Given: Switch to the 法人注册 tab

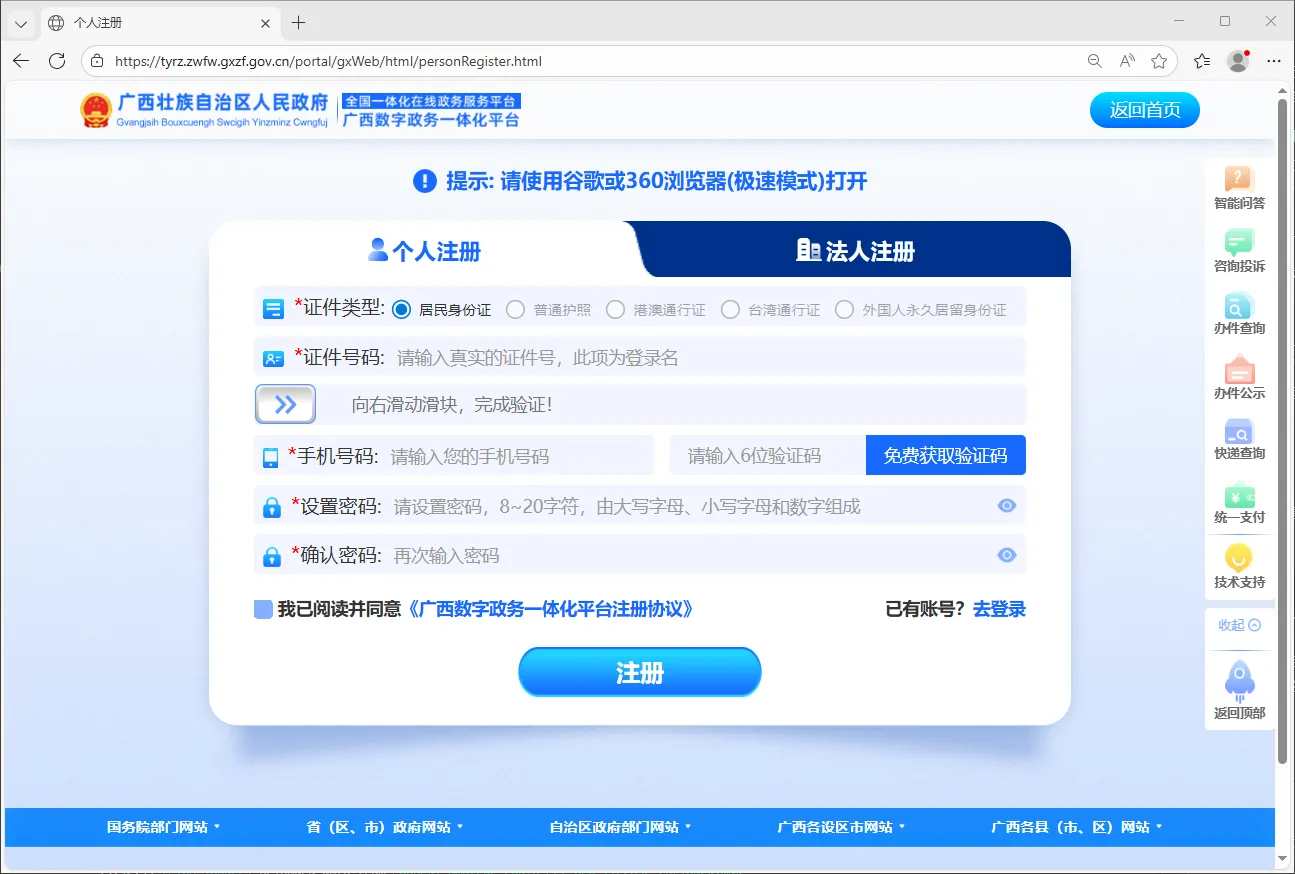Looking at the screenshot, I should tap(856, 251).
